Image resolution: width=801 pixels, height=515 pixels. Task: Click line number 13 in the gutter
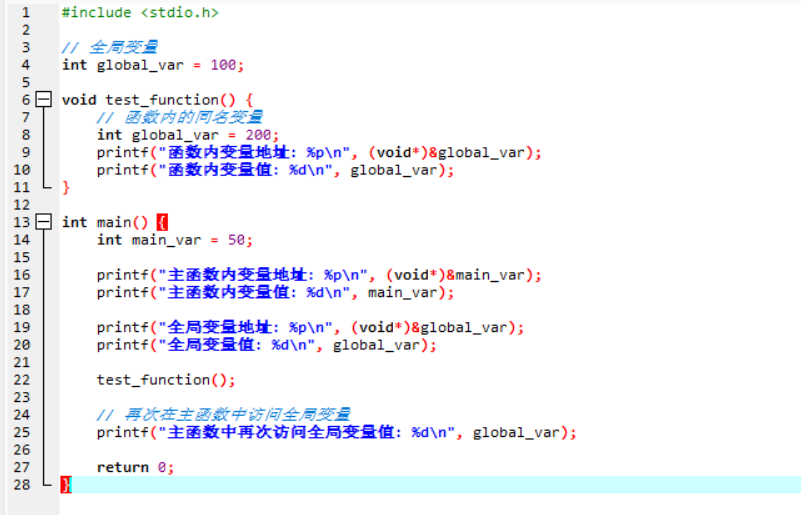[21, 222]
